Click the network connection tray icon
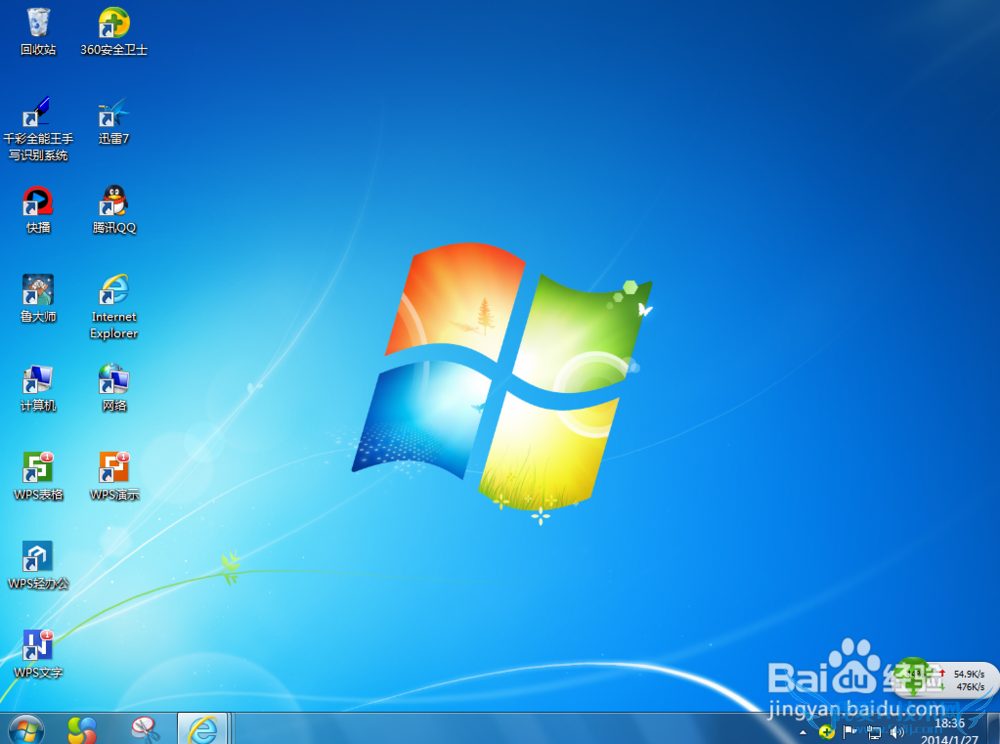1000x744 pixels. [874, 732]
